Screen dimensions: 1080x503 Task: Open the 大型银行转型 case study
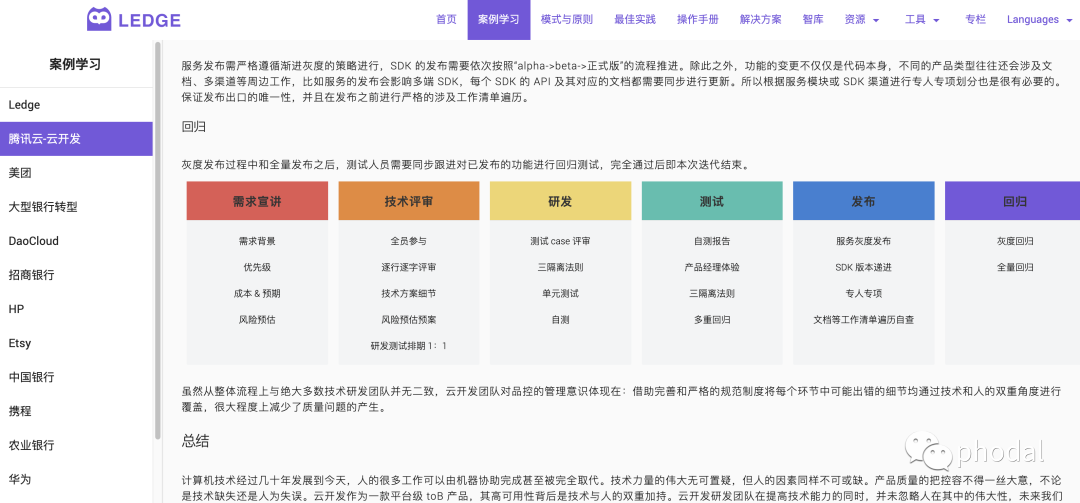point(76,207)
